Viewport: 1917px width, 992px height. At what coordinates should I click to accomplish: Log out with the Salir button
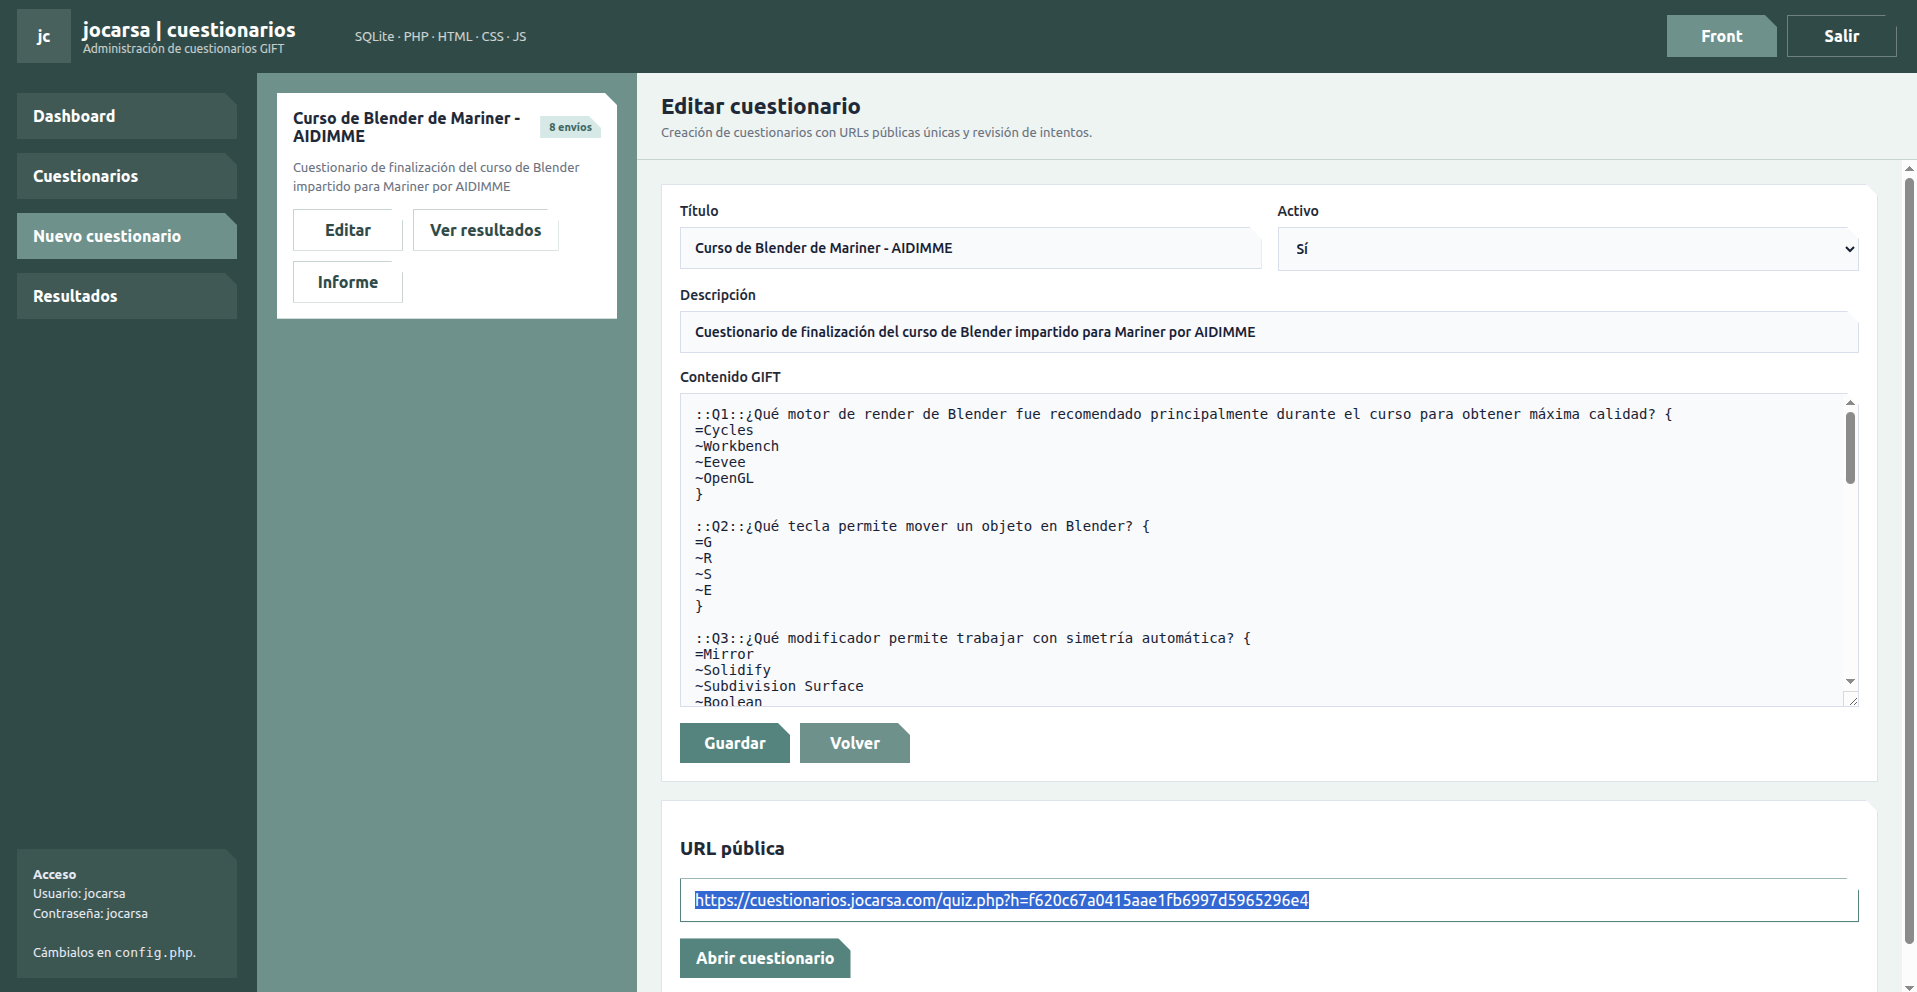(x=1841, y=36)
